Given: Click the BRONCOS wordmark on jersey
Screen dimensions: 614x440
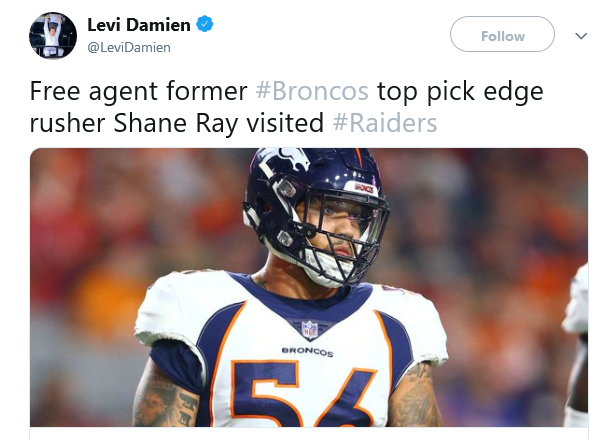Looking at the screenshot, I should [x=307, y=351].
